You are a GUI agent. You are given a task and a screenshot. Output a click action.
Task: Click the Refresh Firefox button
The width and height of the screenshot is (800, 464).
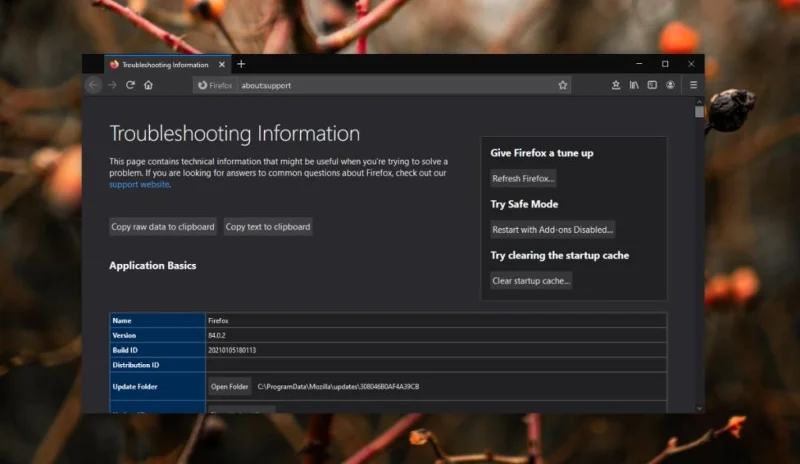tap(523, 179)
